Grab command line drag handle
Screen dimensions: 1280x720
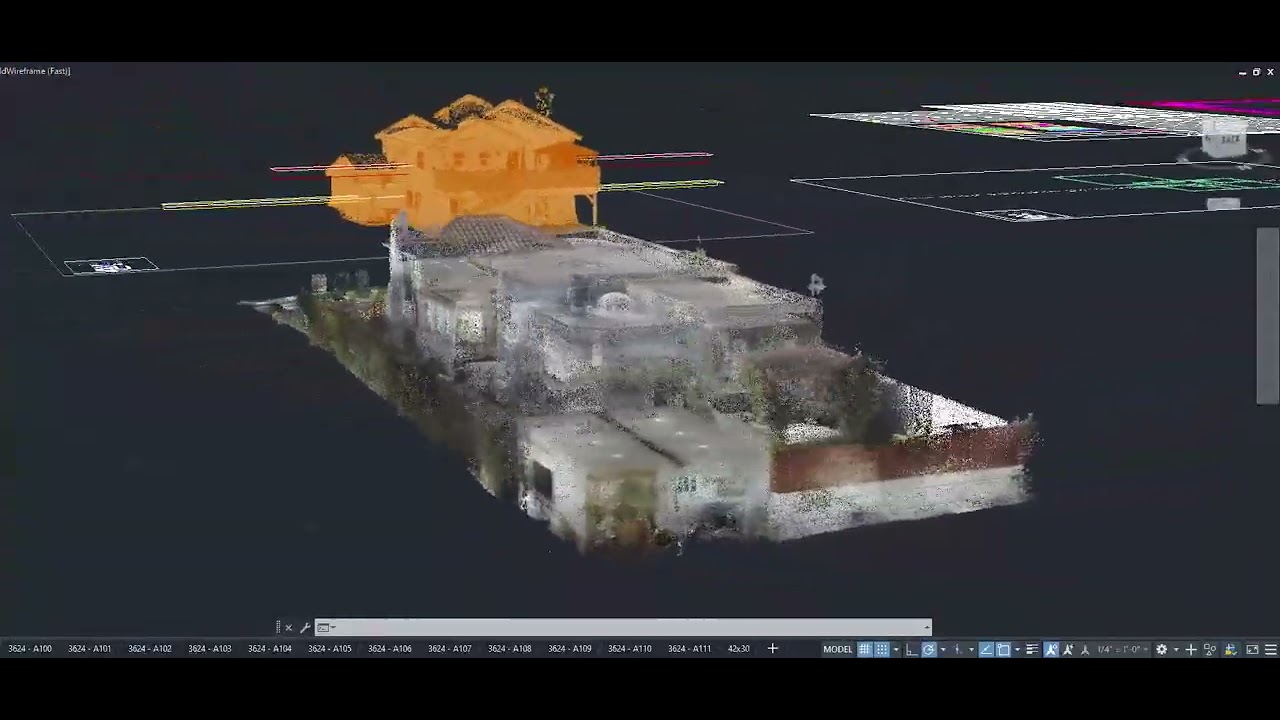[x=278, y=628]
